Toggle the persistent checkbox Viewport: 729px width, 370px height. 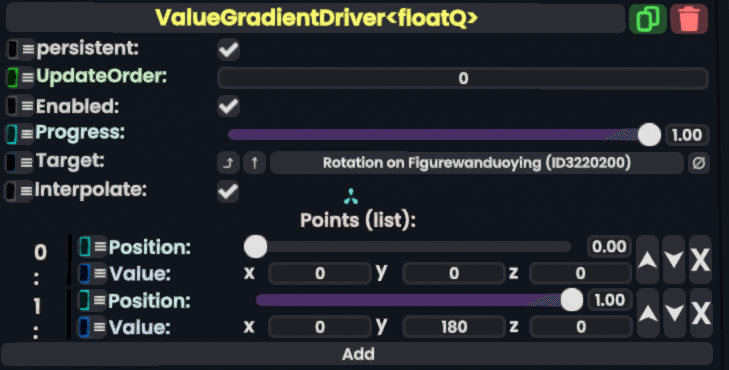228,49
